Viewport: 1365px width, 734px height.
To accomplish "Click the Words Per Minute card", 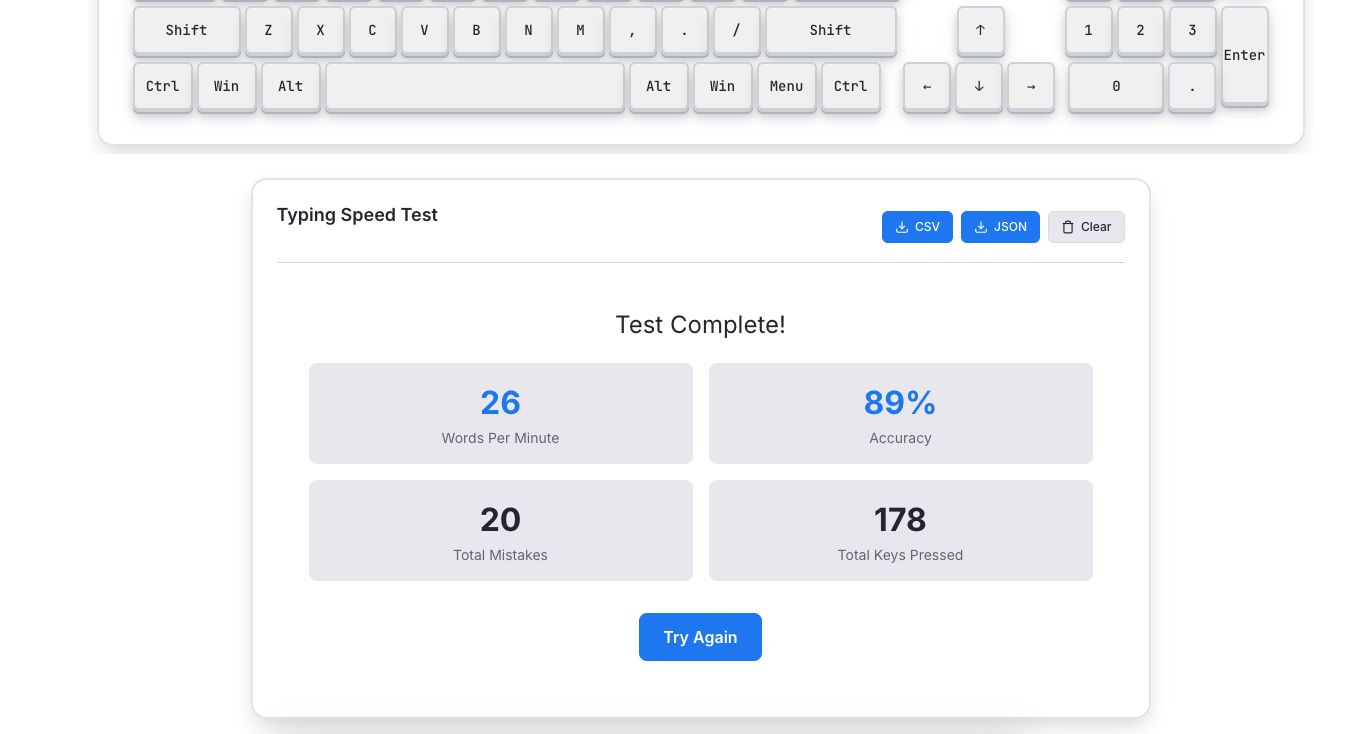I will [x=500, y=413].
